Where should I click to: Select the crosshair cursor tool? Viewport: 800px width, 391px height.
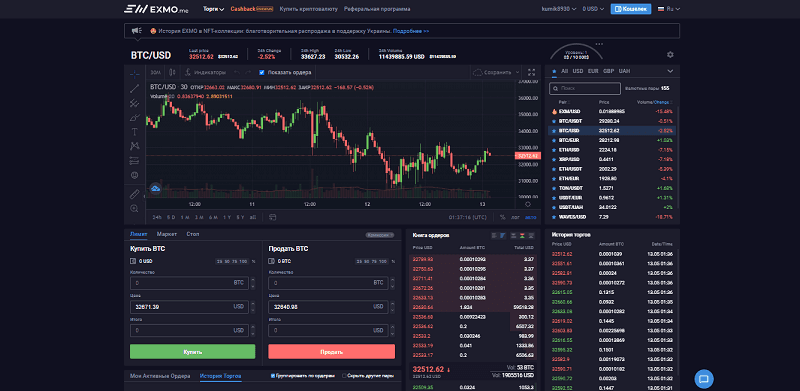135,74
